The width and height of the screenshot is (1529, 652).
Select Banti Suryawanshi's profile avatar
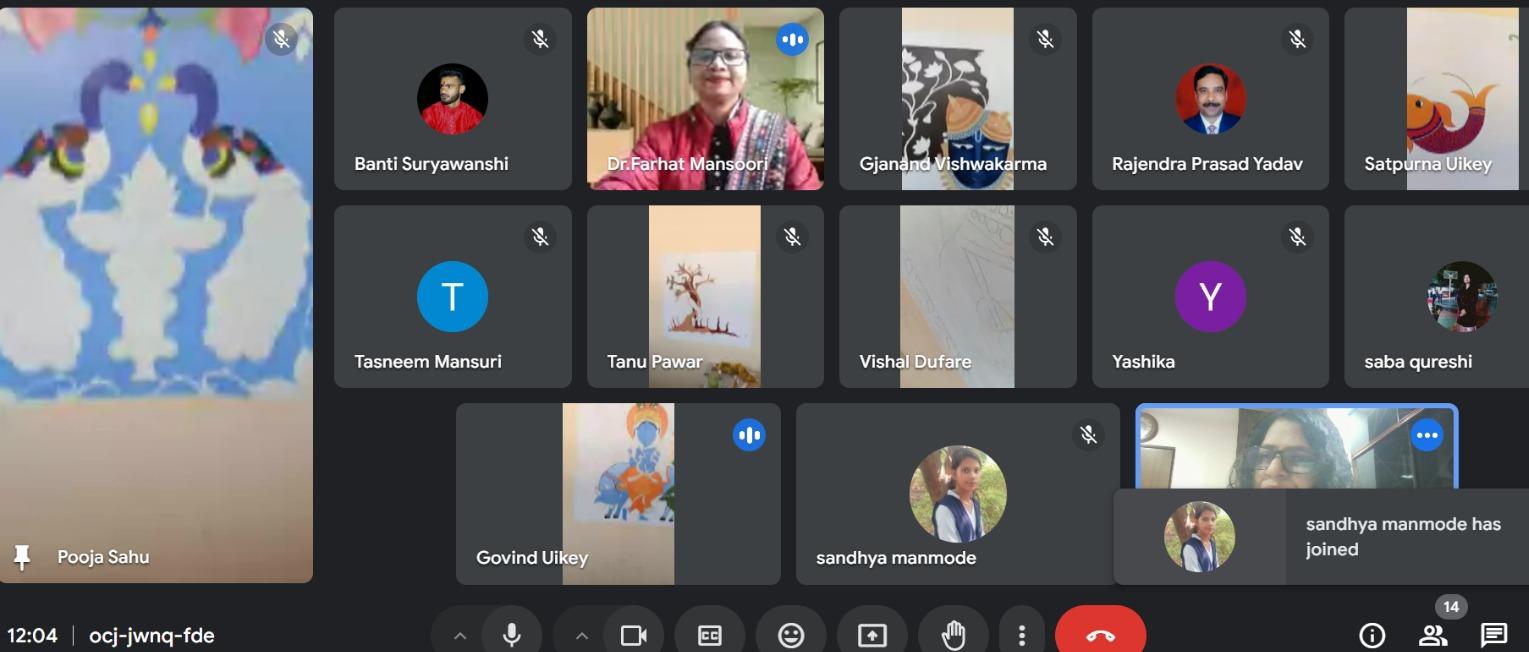[452, 99]
